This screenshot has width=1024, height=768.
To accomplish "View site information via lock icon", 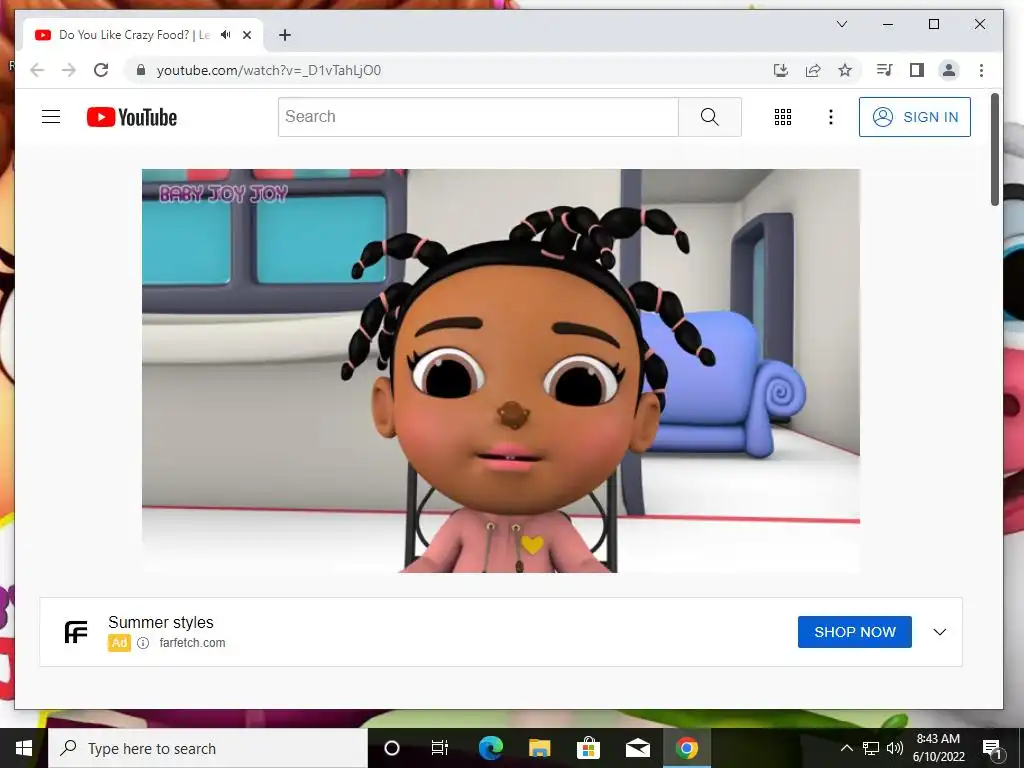I will coord(140,70).
